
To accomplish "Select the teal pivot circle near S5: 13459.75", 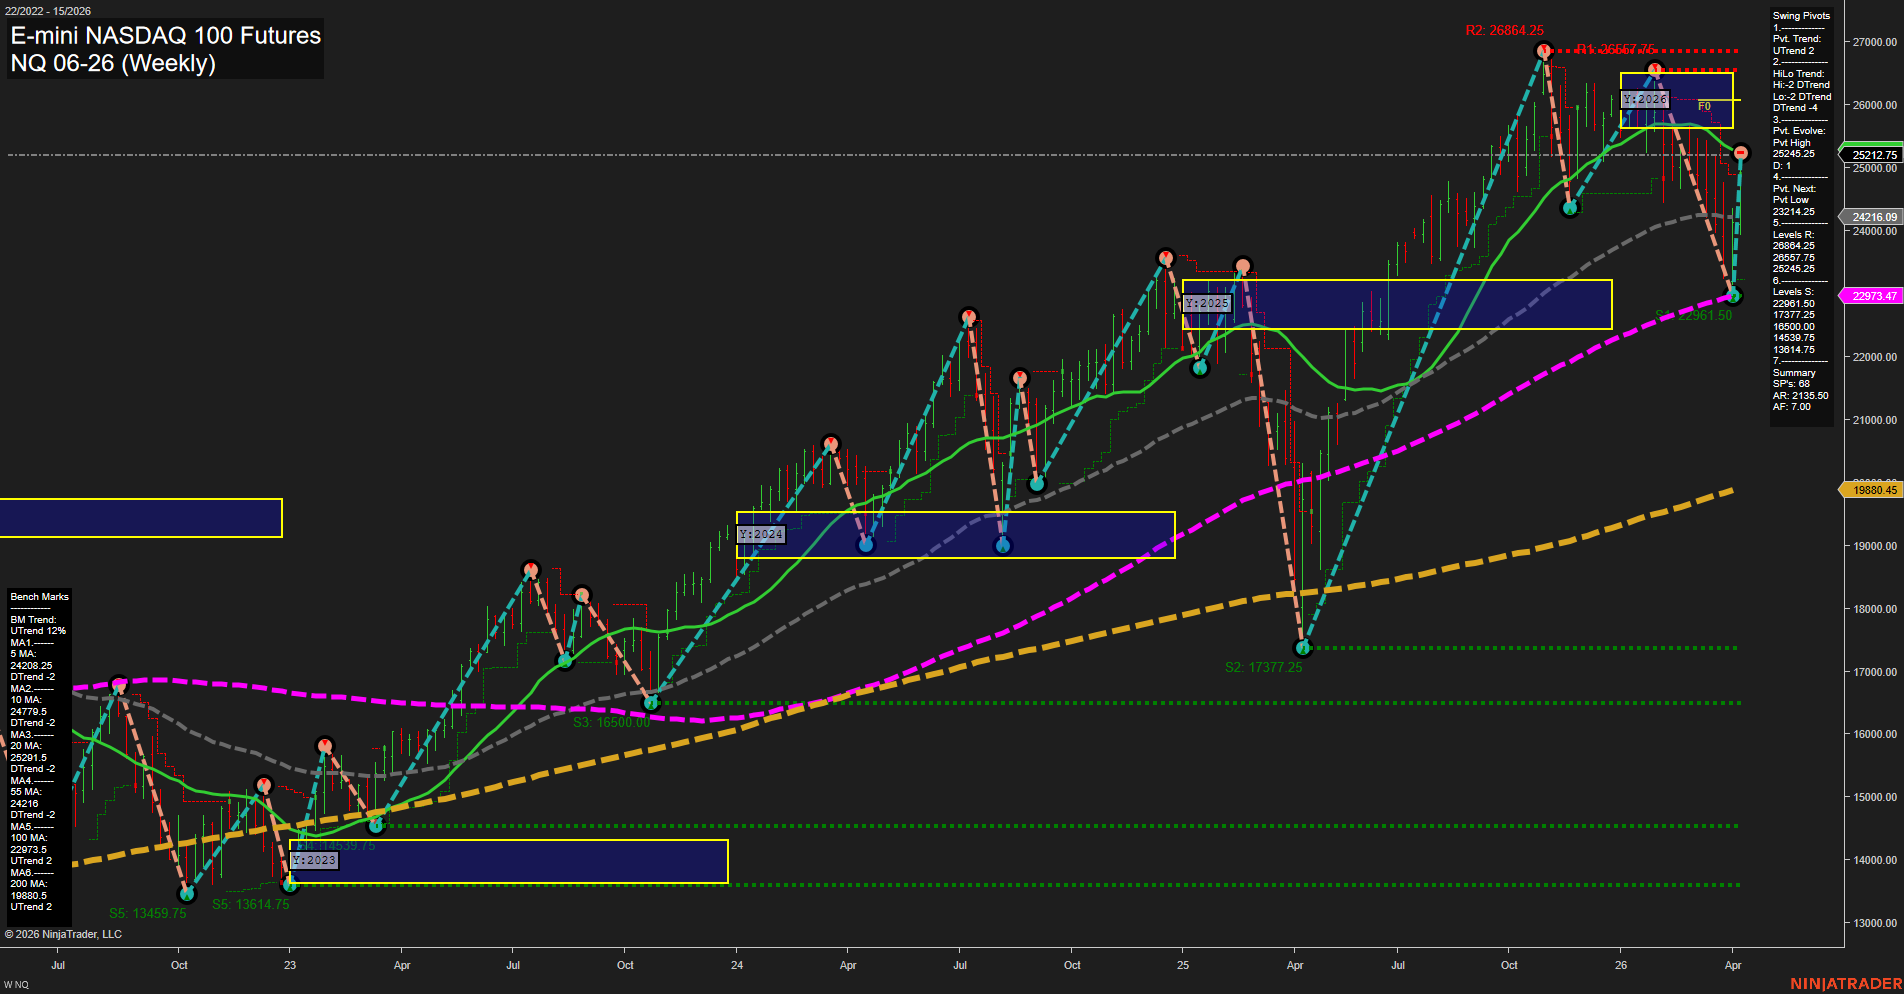I will click(x=187, y=895).
